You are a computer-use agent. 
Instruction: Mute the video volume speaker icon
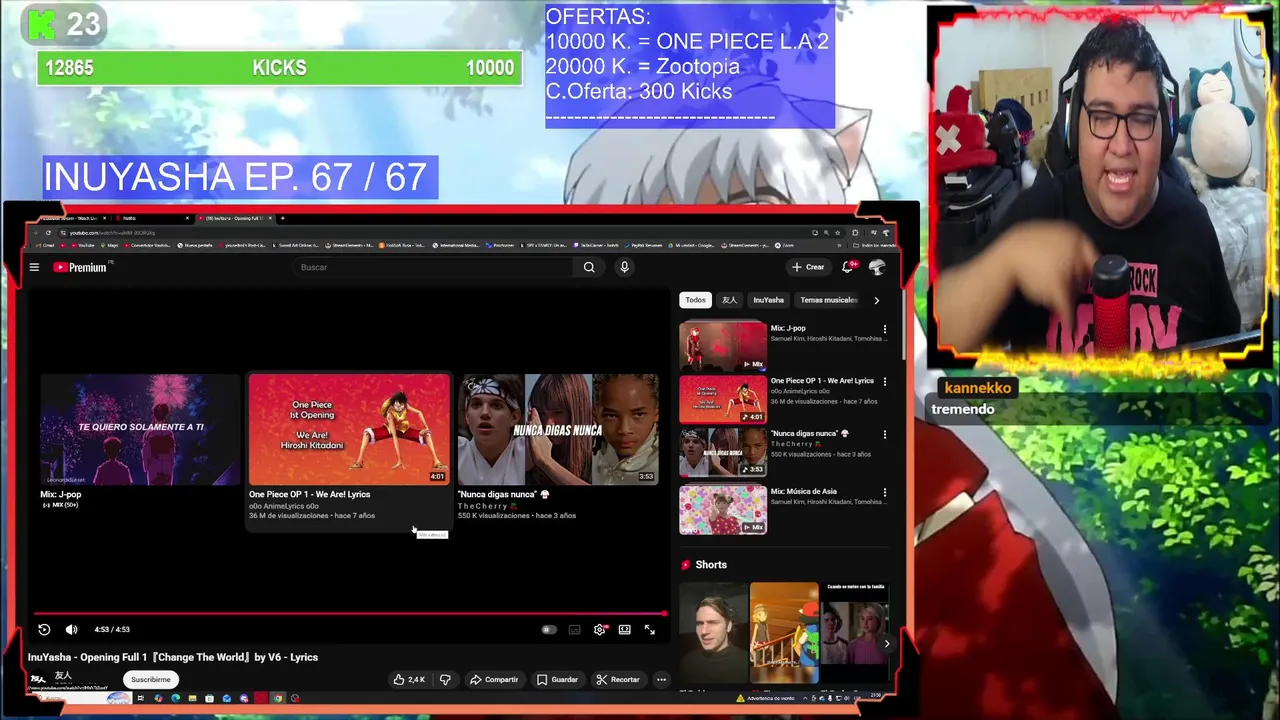click(x=71, y=629)
